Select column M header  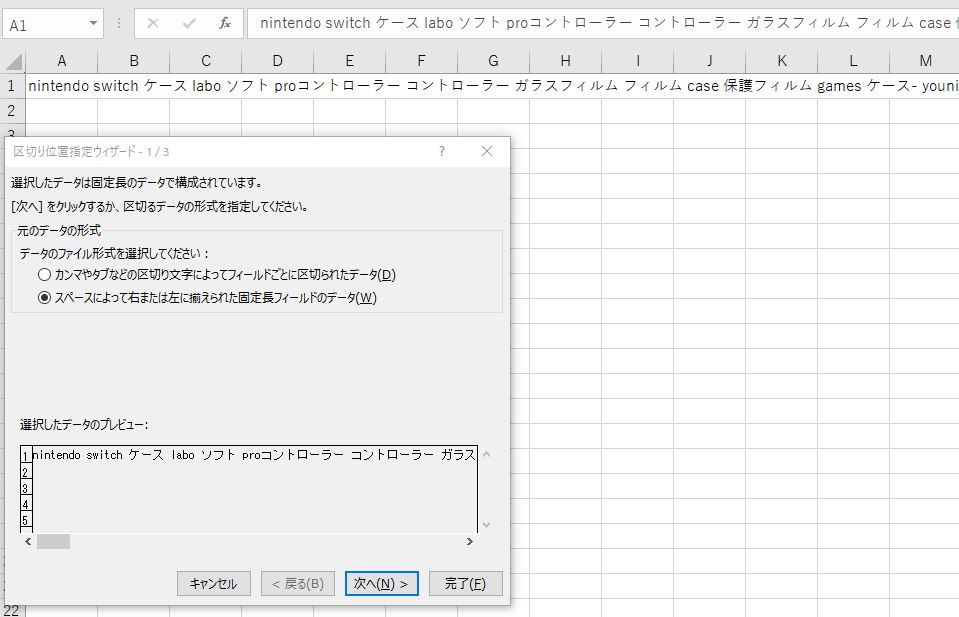[x=925, y=61]
